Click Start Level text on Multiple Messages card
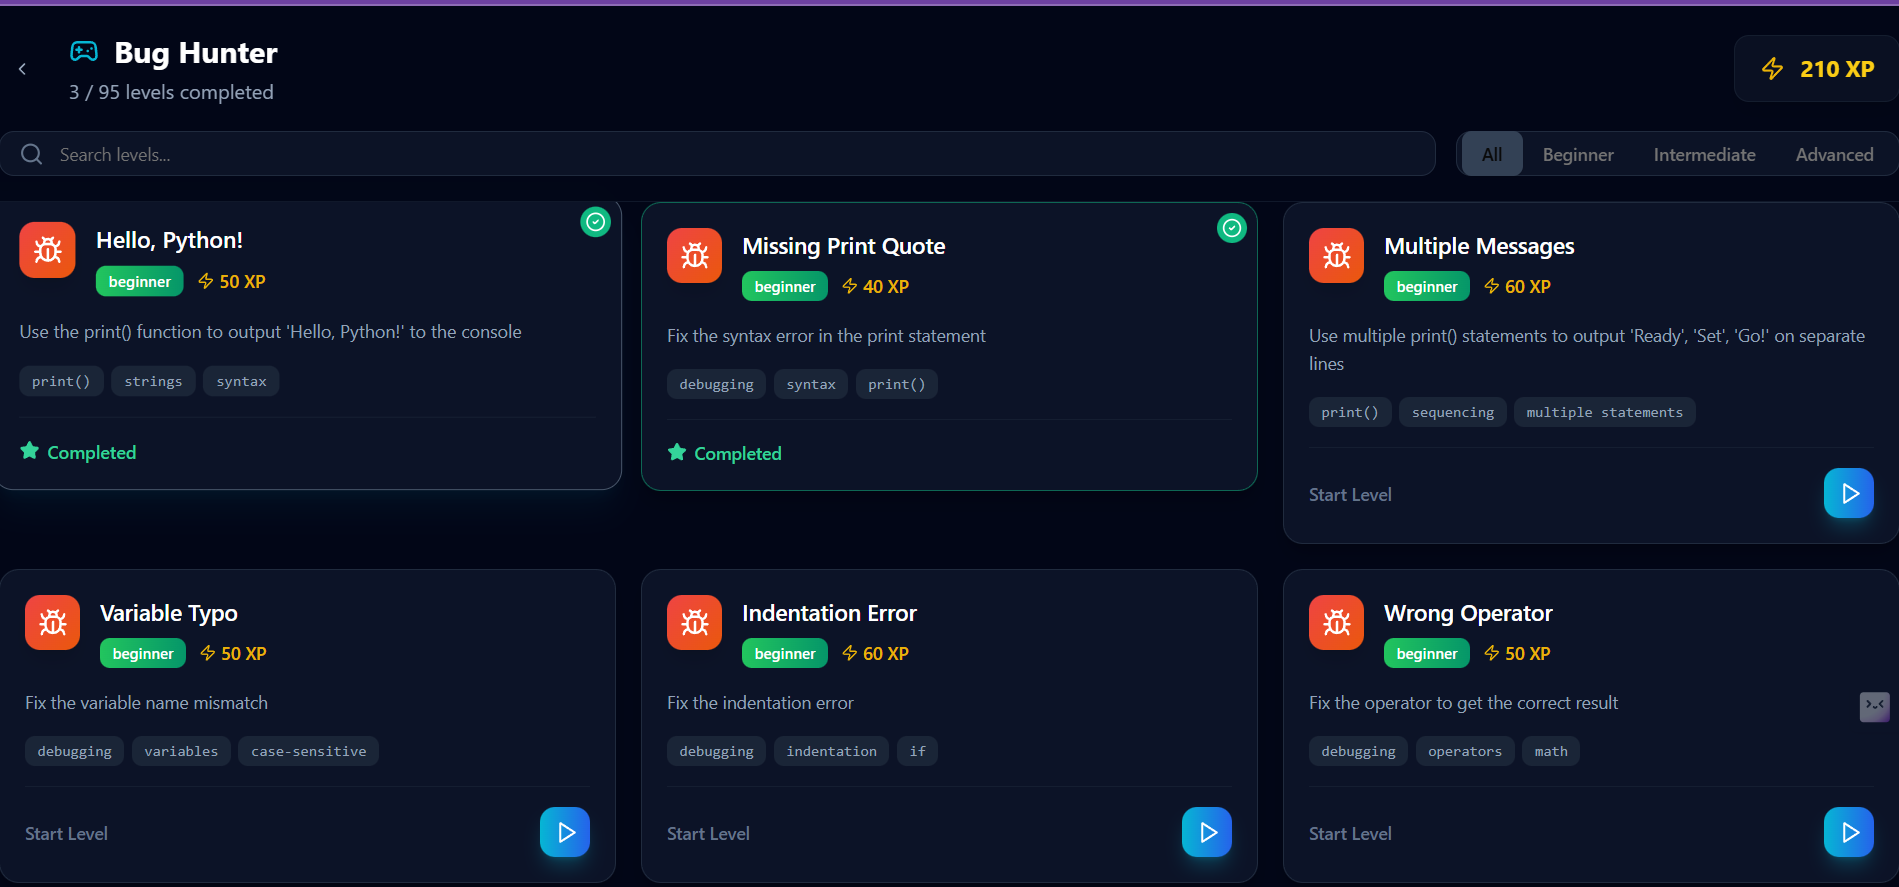This screenshot has width=1899, height=887. tap(1350, 495)
